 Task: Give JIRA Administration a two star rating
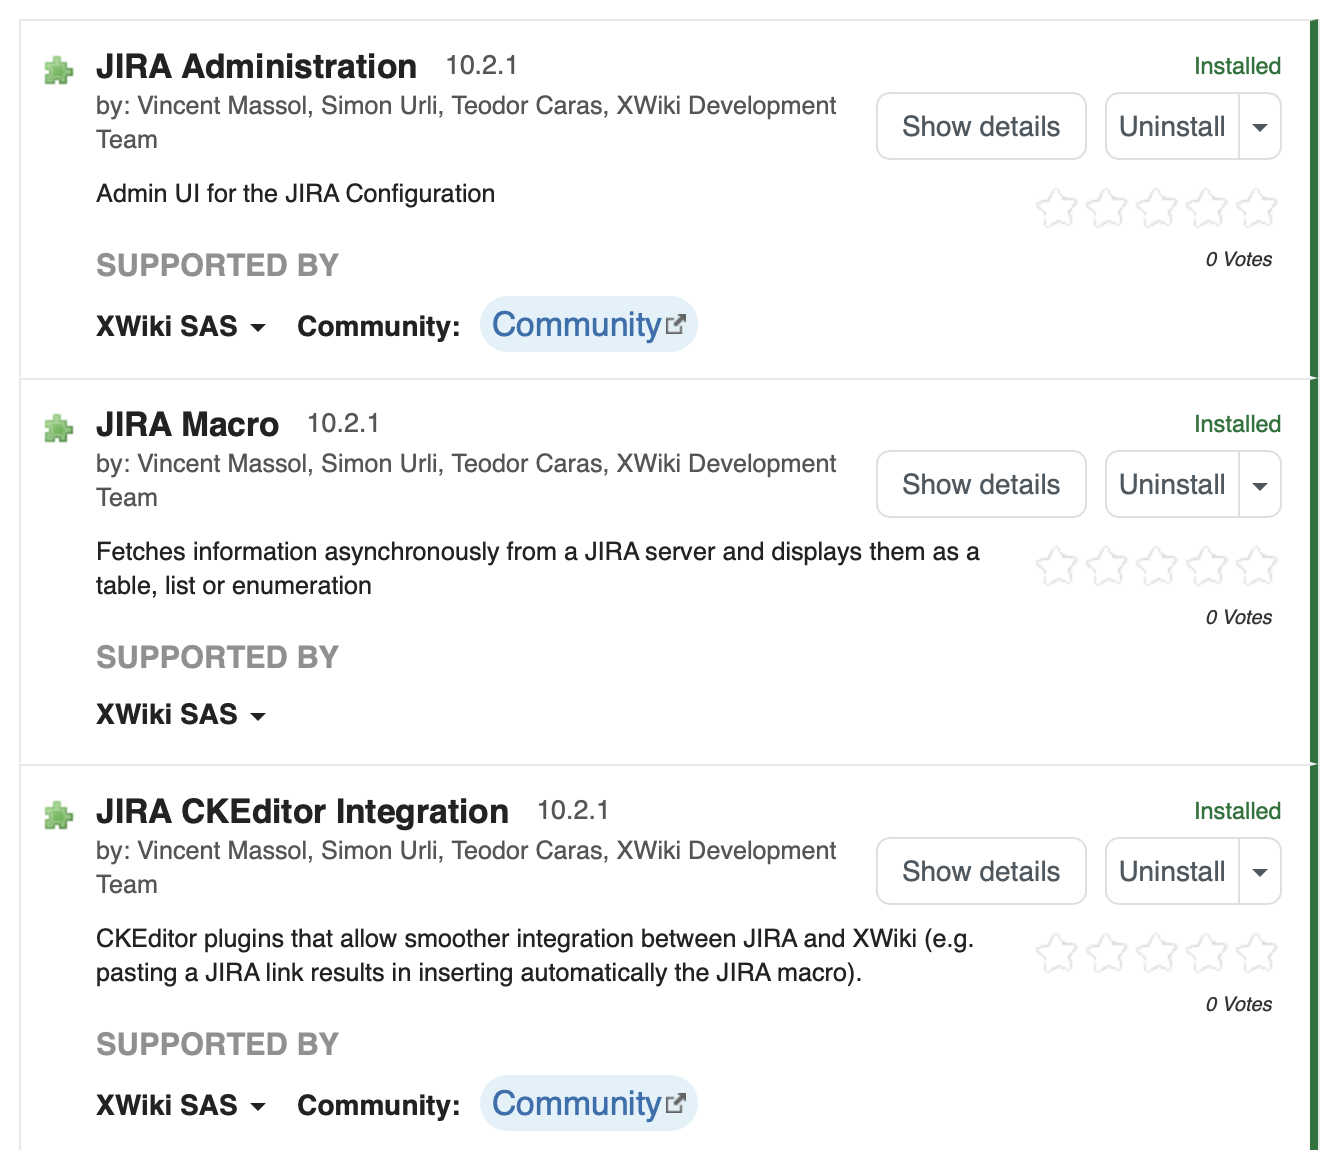[1106, 209]
